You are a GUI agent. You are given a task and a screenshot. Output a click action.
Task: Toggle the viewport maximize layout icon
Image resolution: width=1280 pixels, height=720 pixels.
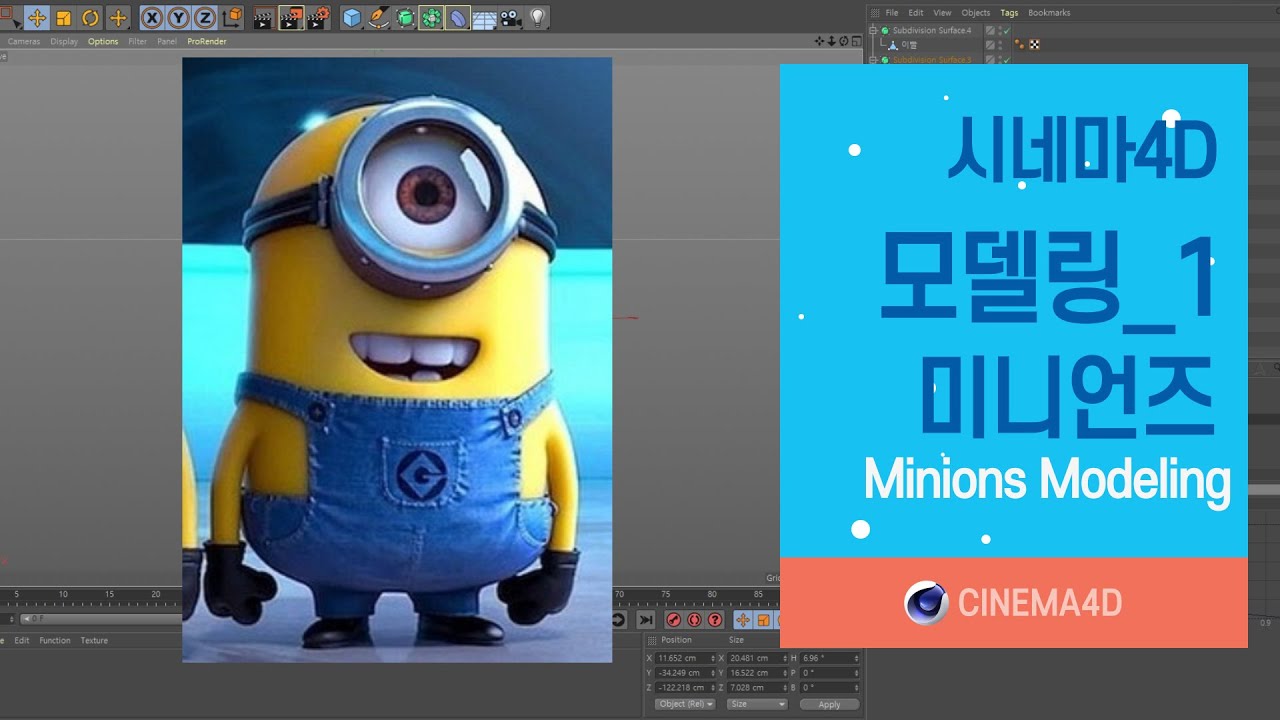pos(856,41)
